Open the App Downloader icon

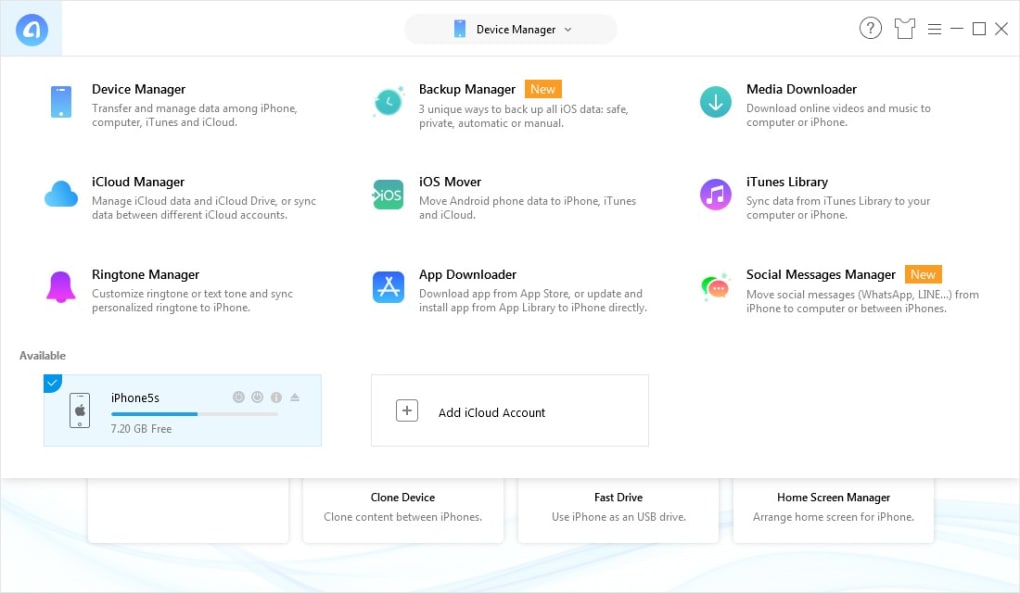(387, 287)
